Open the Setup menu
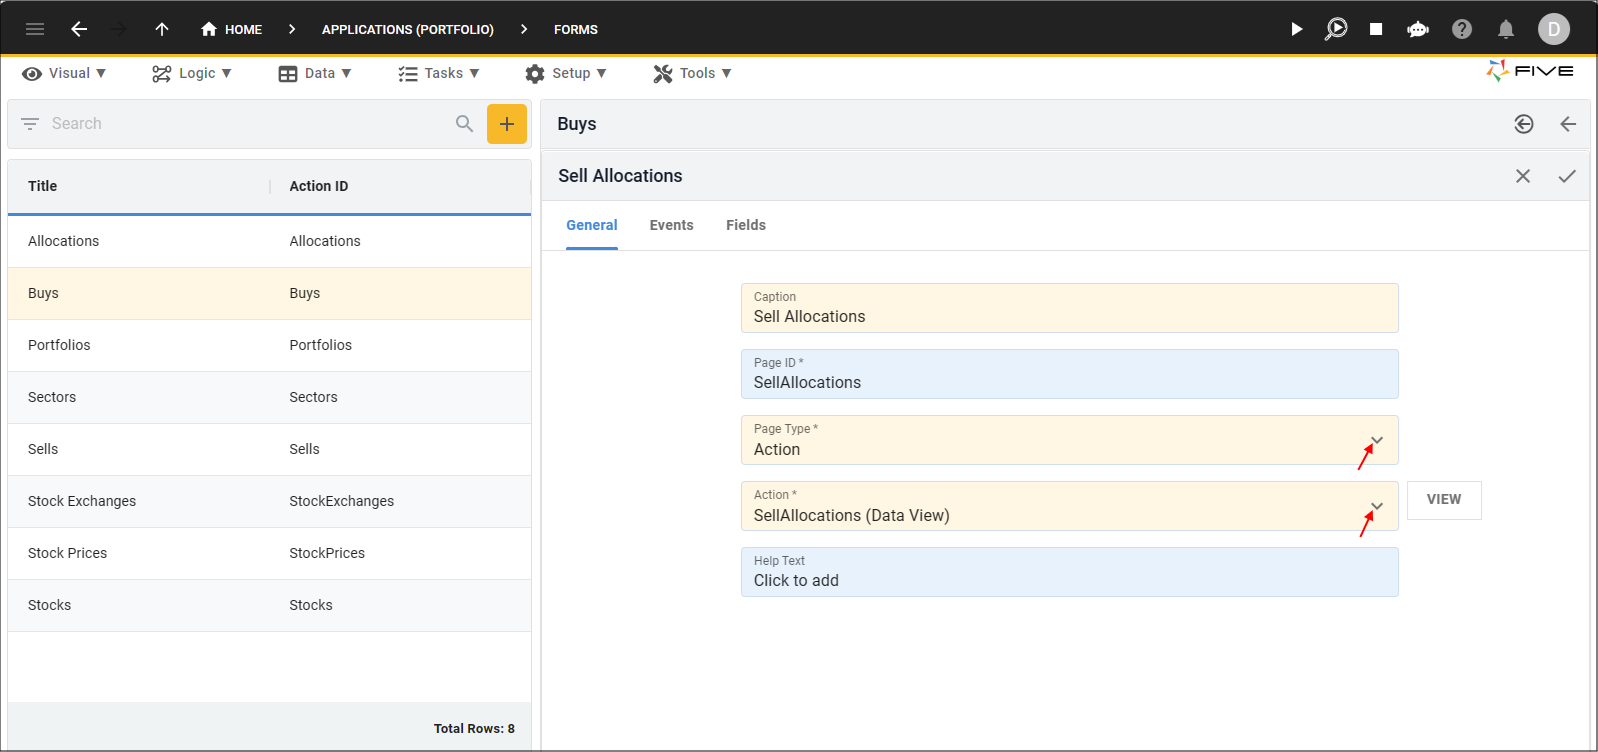The image size is (1598, 752). pos(566,73)
